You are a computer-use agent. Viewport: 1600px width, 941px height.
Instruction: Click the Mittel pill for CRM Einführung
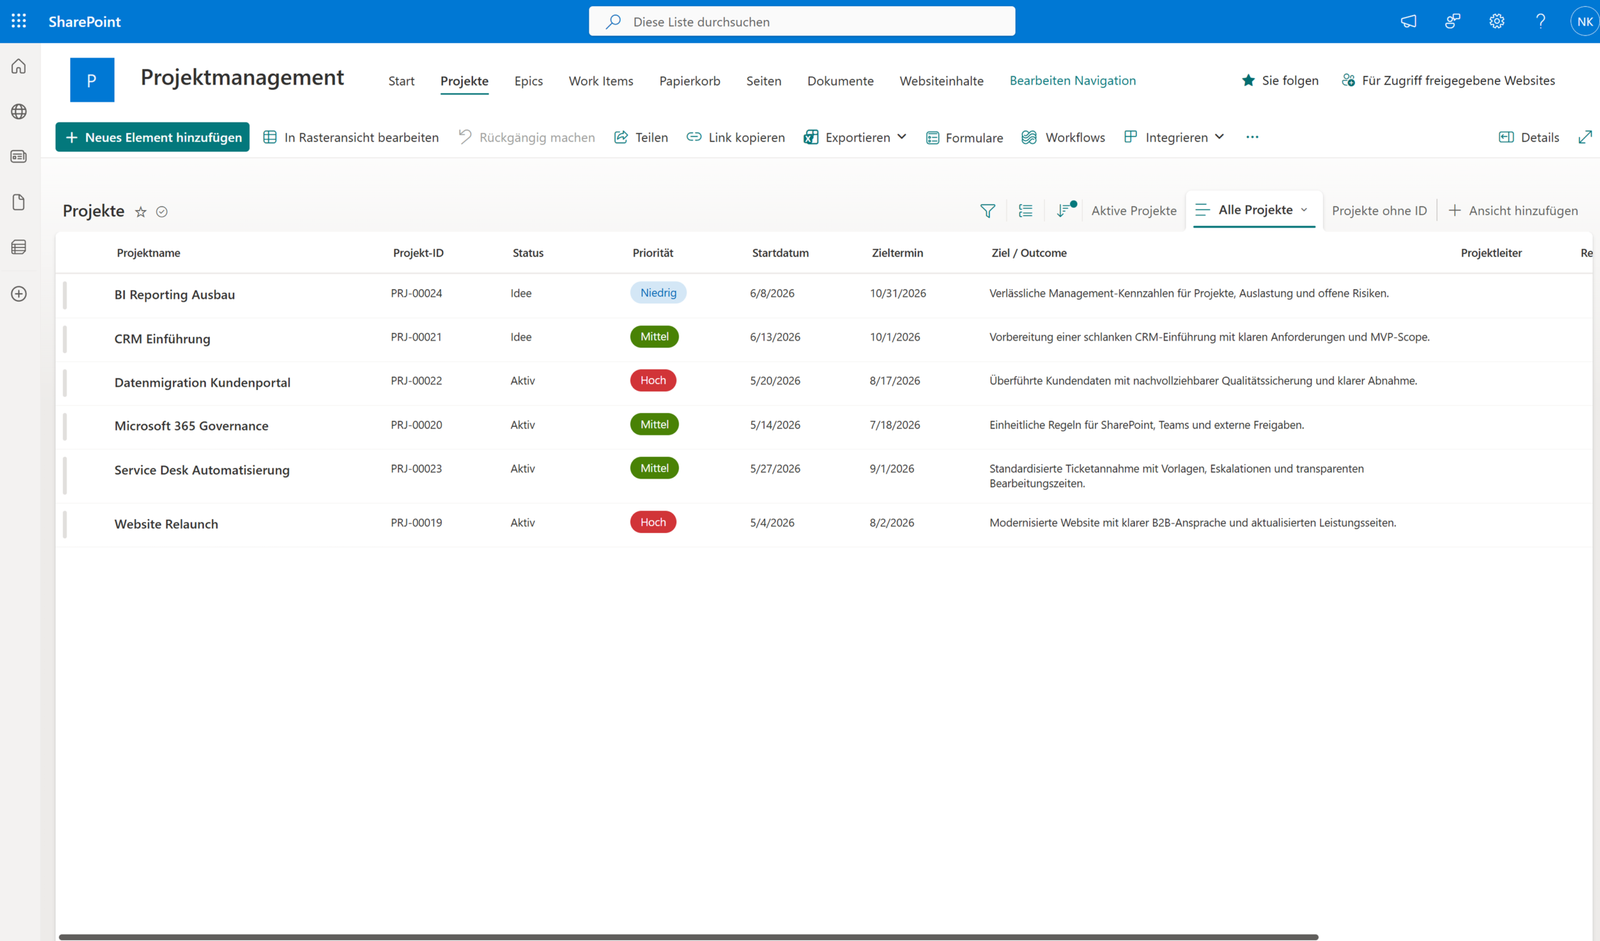pyautogui.click(x=654, y=337)
